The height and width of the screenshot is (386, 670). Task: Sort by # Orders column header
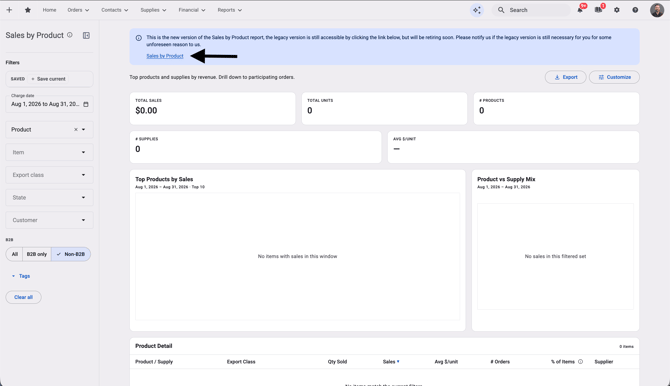pyautogui.click(x=500, y=362)
